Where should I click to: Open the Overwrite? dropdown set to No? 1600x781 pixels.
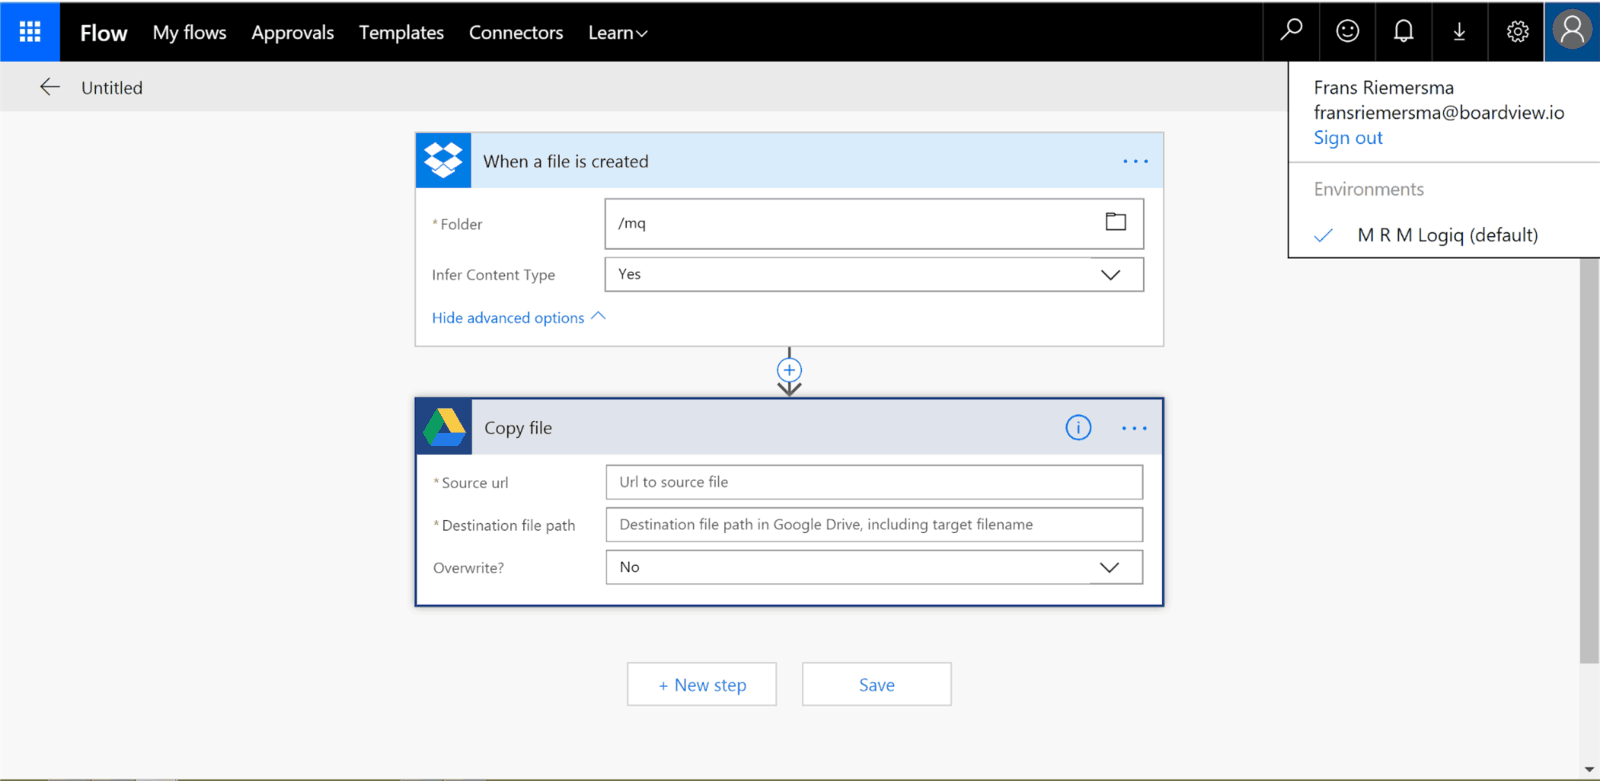(x=874, y=567)
